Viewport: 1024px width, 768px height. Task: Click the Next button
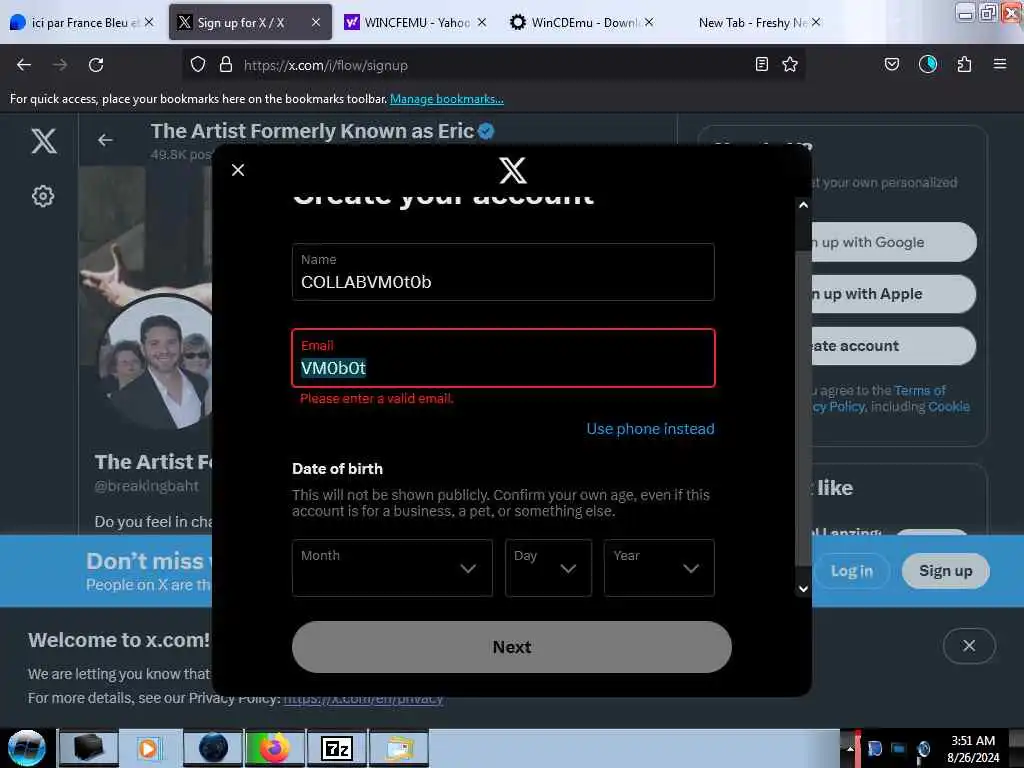pyautogui.click(x=511, y=647)
